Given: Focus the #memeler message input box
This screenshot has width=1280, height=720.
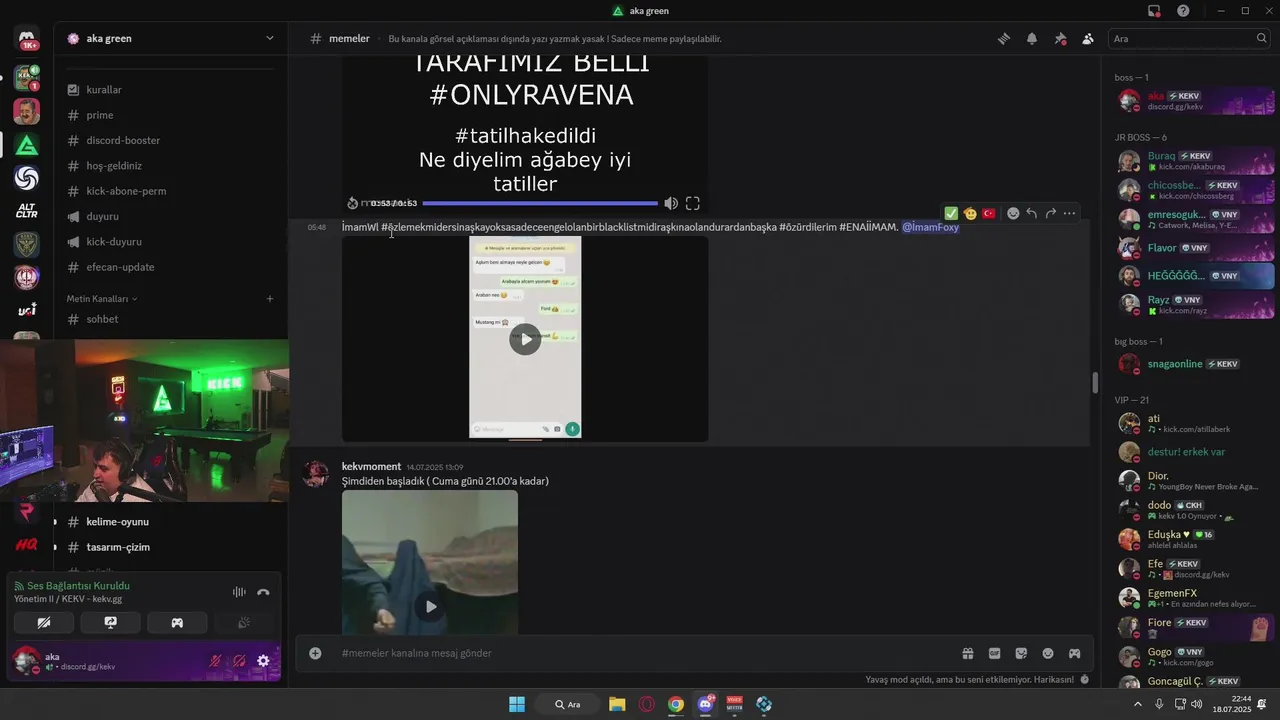Looking at the screenshot, I should point(640,653).
